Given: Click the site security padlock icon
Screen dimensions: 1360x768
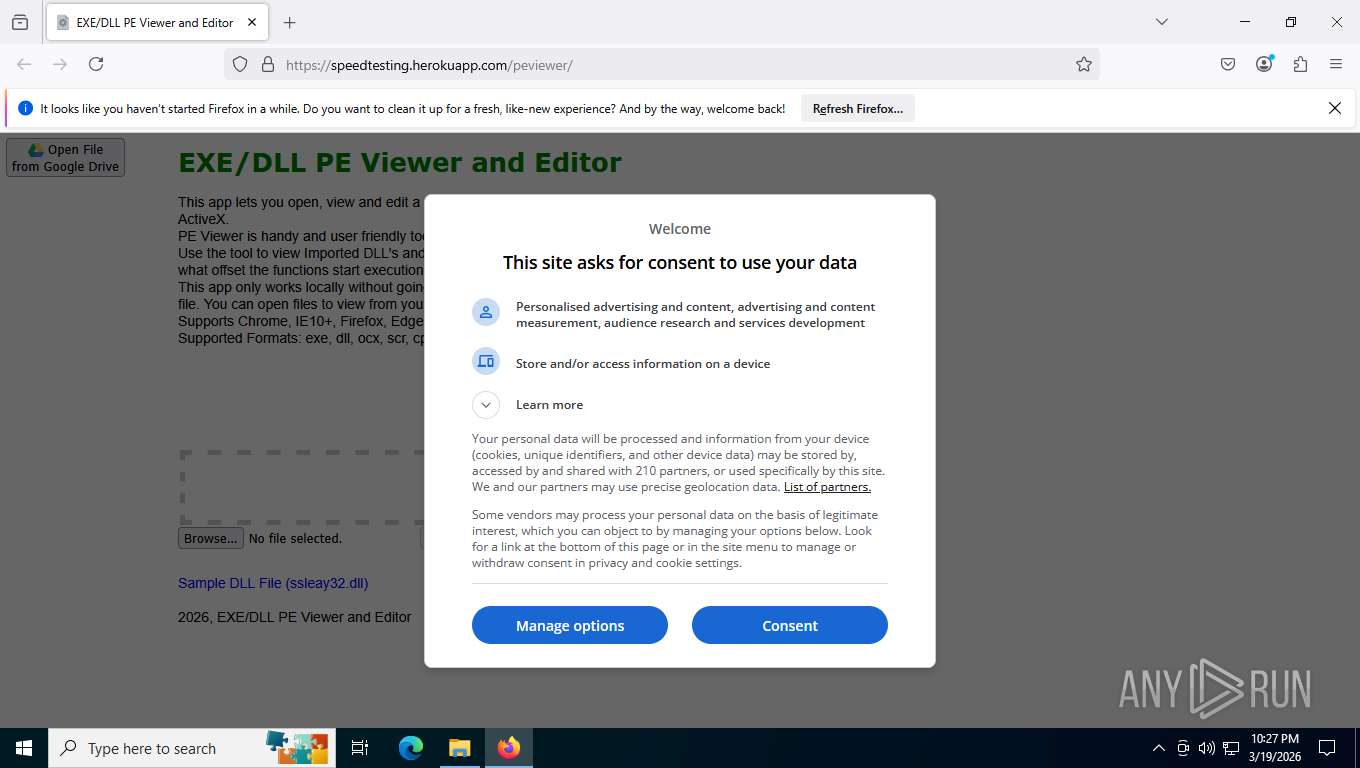Looking at the screenshot, I should click(267, 64).
